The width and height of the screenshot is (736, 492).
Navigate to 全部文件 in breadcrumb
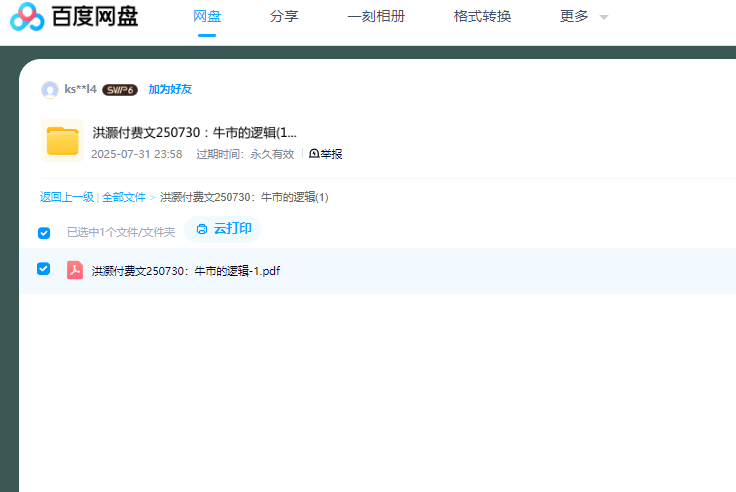(x=124, y=197)
